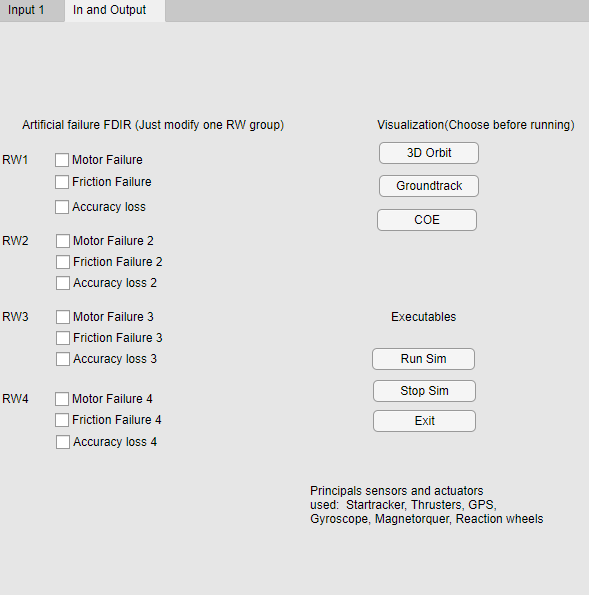This screenshot has width=589, height=595.
Task: Click the Exit button
Action: point(424,421)
